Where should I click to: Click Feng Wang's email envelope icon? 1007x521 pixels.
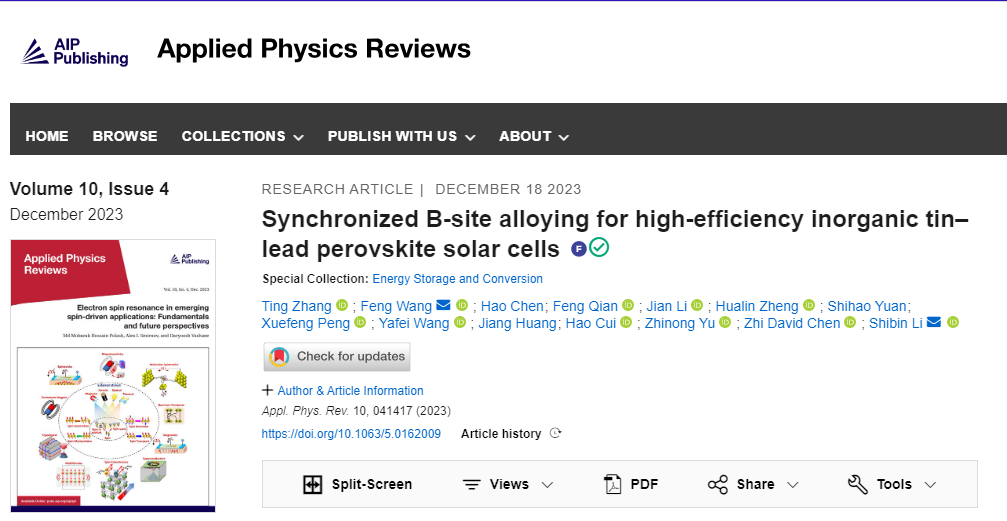pyautogui.click(x=444, y=306)
